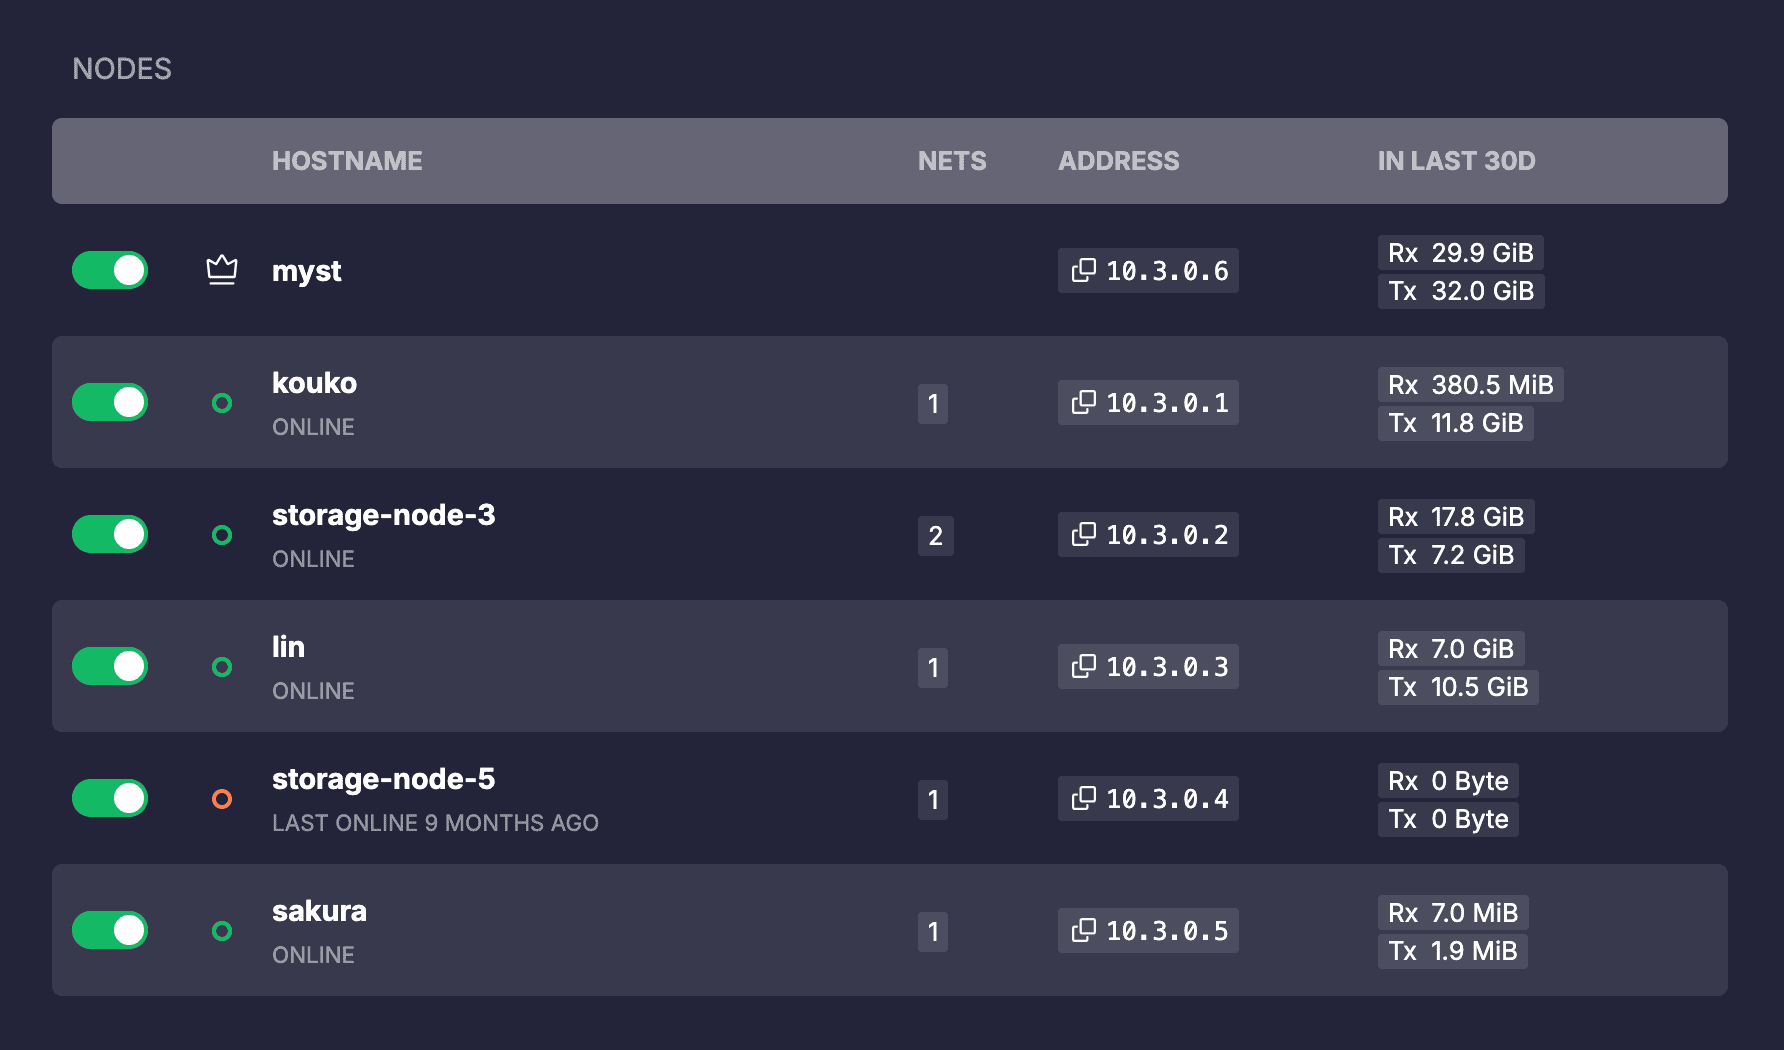Copy the 10.3.0.2 address icon
This screenshot has width=1784, height=1050.
[x=1084, y=534]
